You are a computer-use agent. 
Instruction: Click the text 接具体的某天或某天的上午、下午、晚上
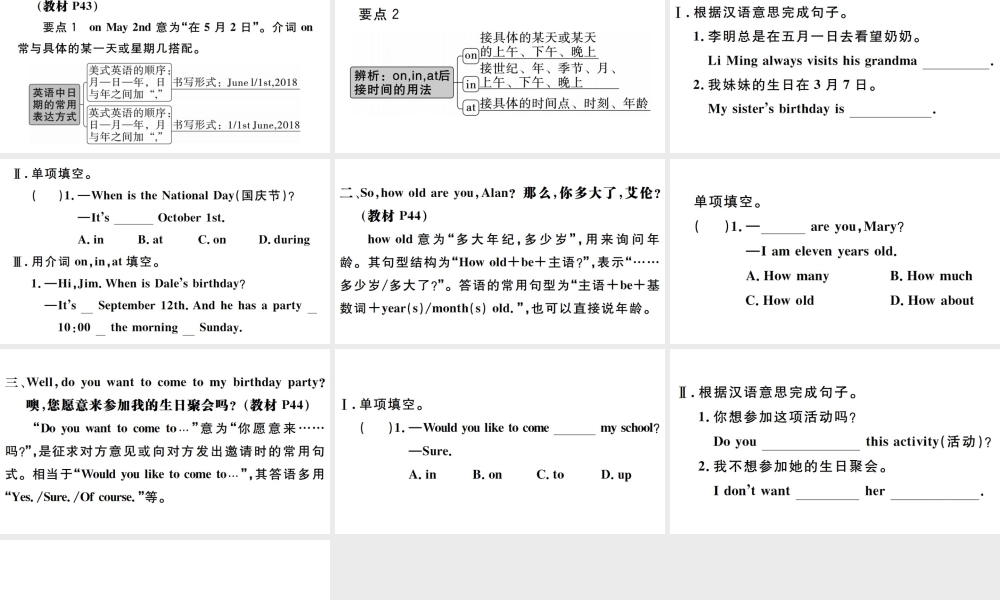[538, 45]
